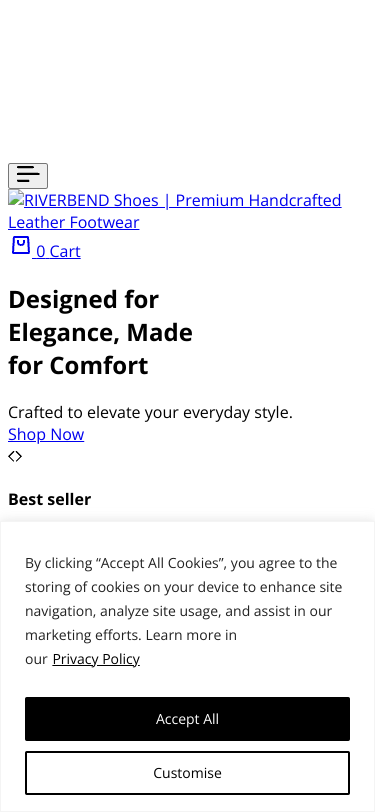Click the Best seller section heading
The height and width of the screenshot is (812, 375).
pos(50,499)
